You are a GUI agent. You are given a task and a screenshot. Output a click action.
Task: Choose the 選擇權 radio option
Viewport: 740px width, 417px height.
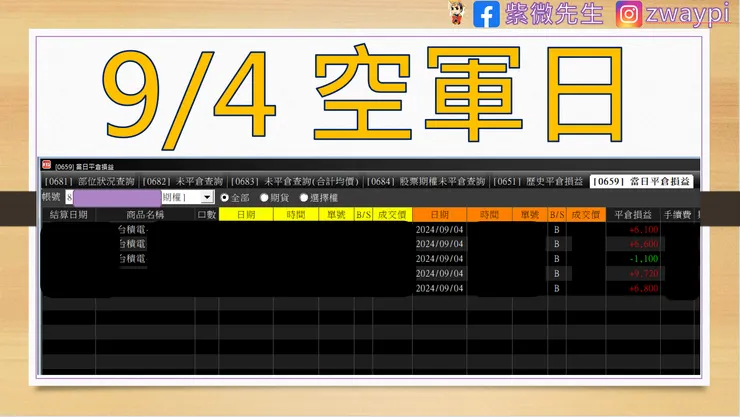[304, 198]
